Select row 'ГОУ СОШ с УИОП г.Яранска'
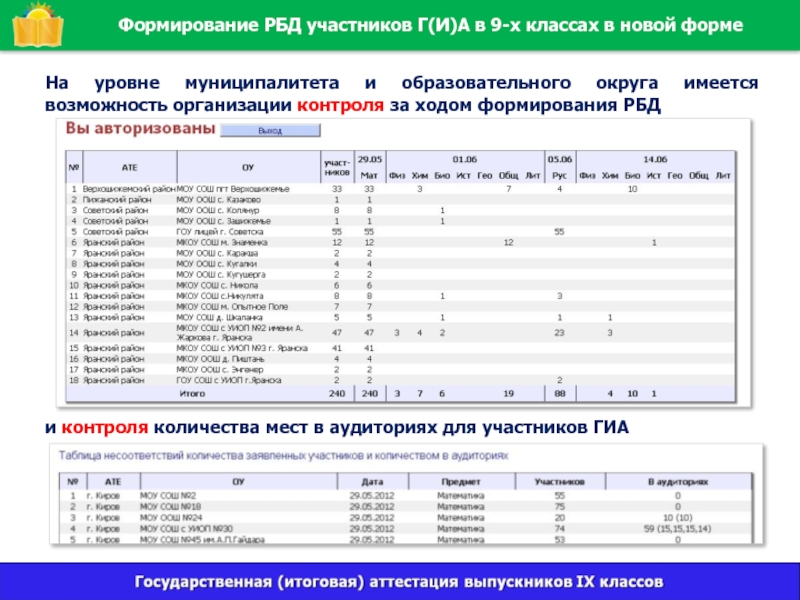The width and height of the screenshot is (800, 600). click(x=401, y=380)
